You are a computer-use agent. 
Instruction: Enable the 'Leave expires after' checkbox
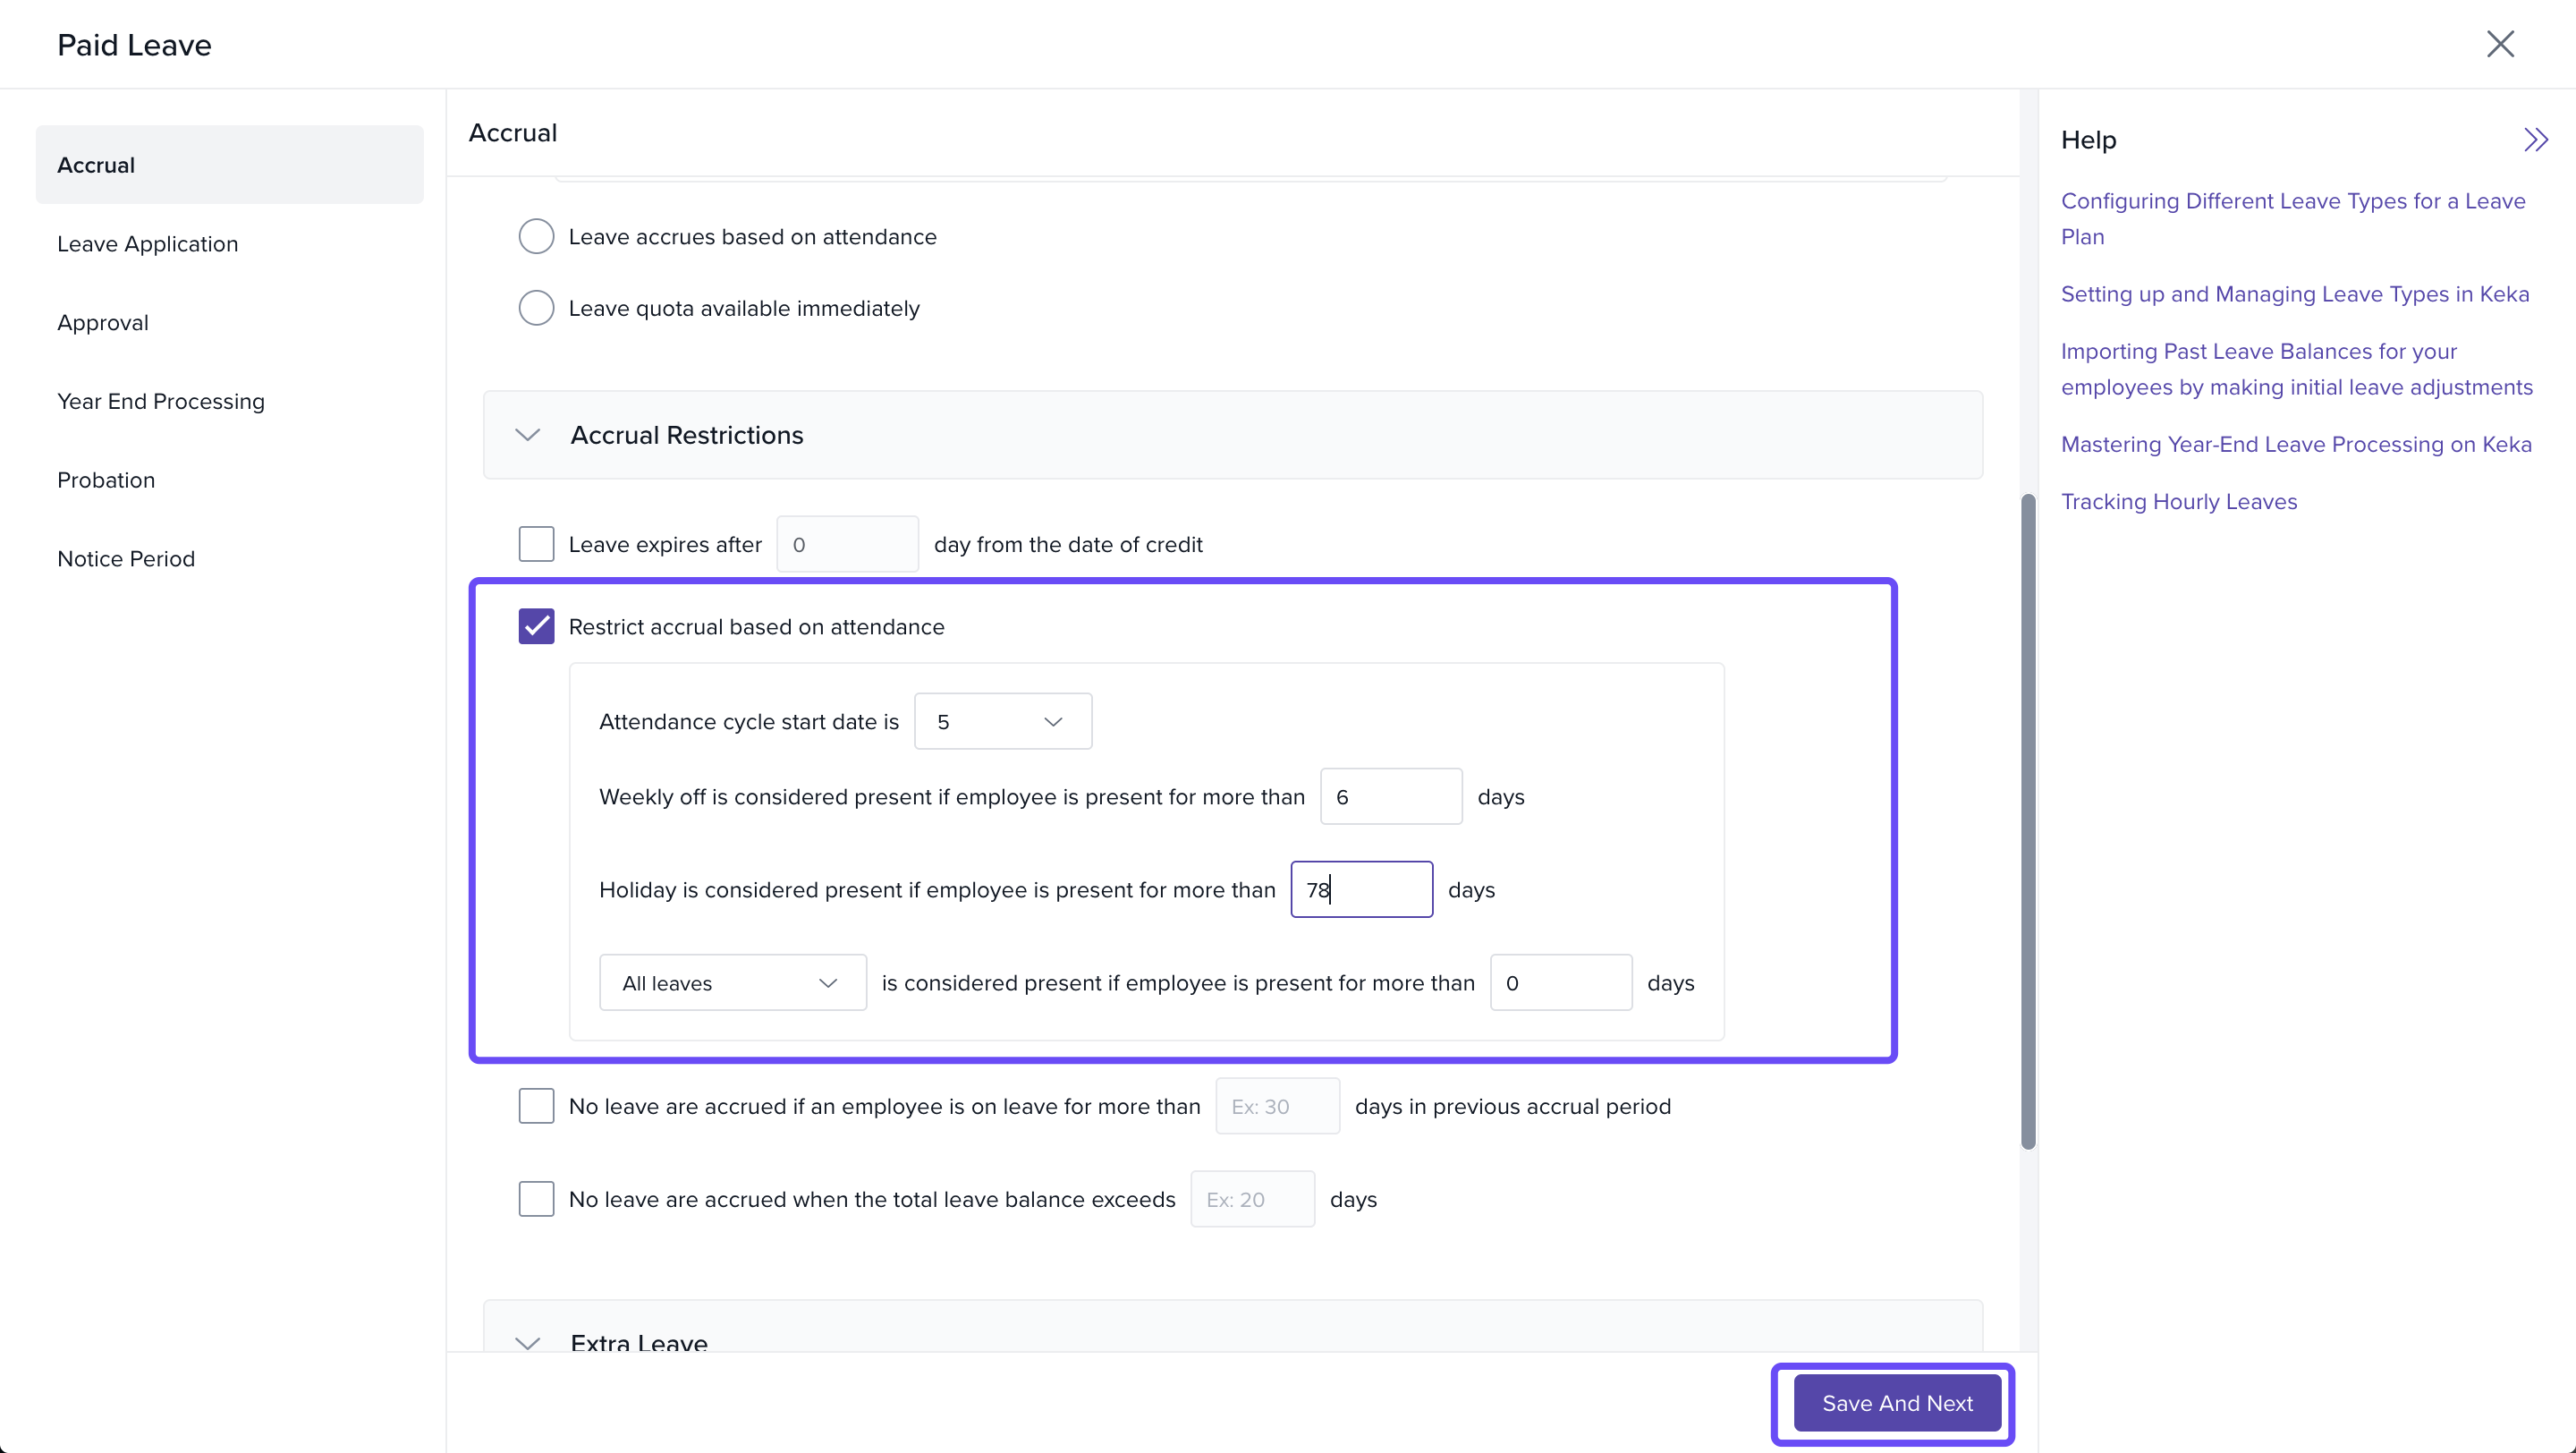[536, 544]
